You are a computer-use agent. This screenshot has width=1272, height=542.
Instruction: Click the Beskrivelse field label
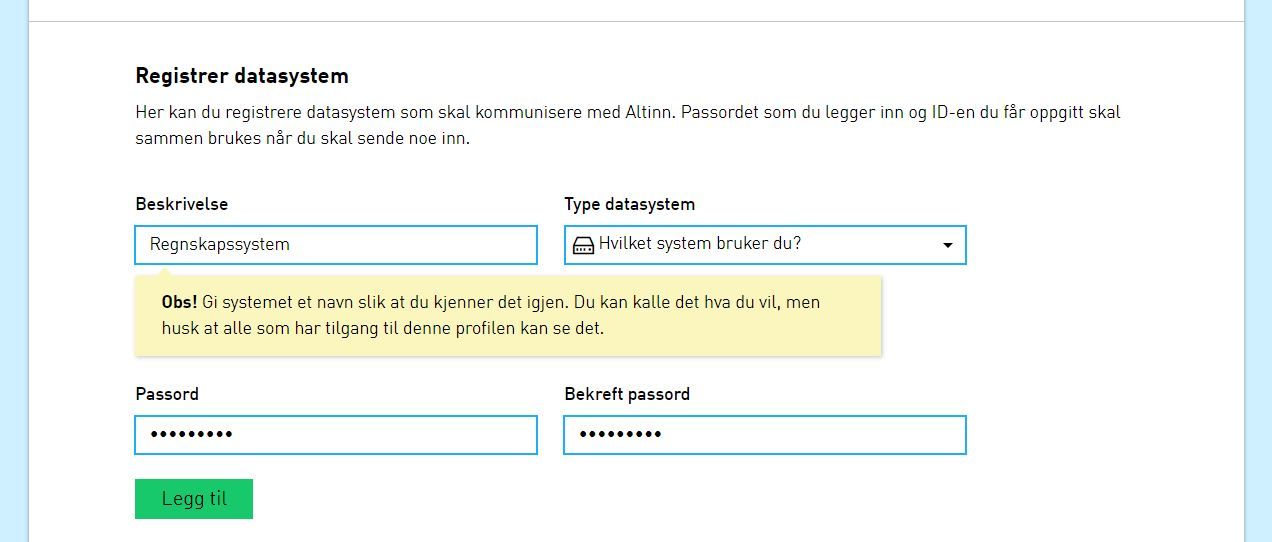point(182,204)
